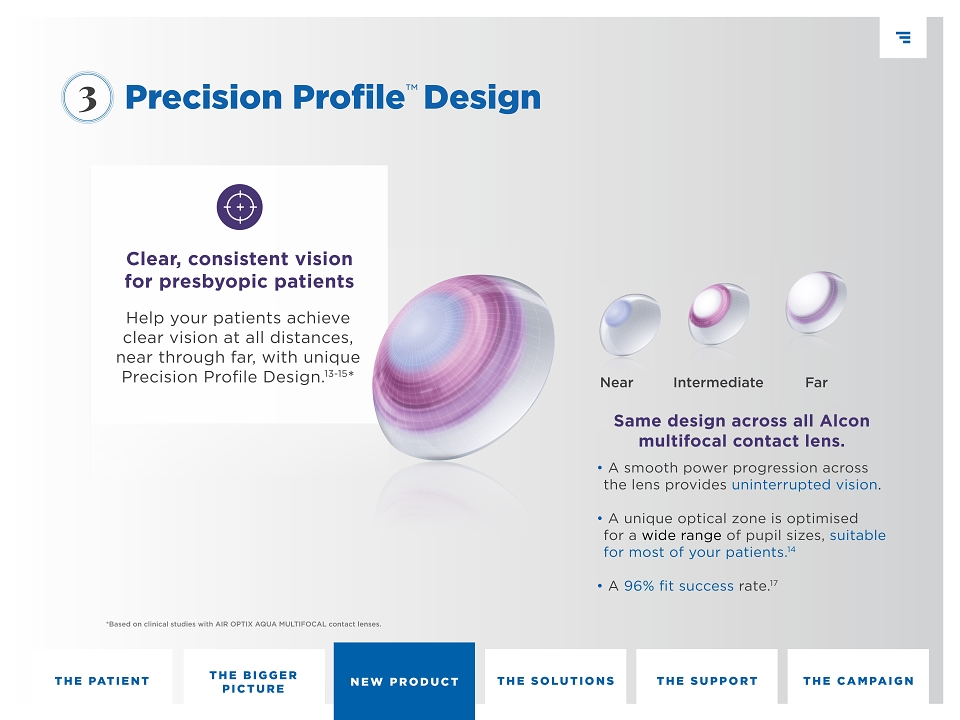Viewport: 960px width, 720px height.
Task: Select the number 3 circle badge
Action: click(88, 97)
